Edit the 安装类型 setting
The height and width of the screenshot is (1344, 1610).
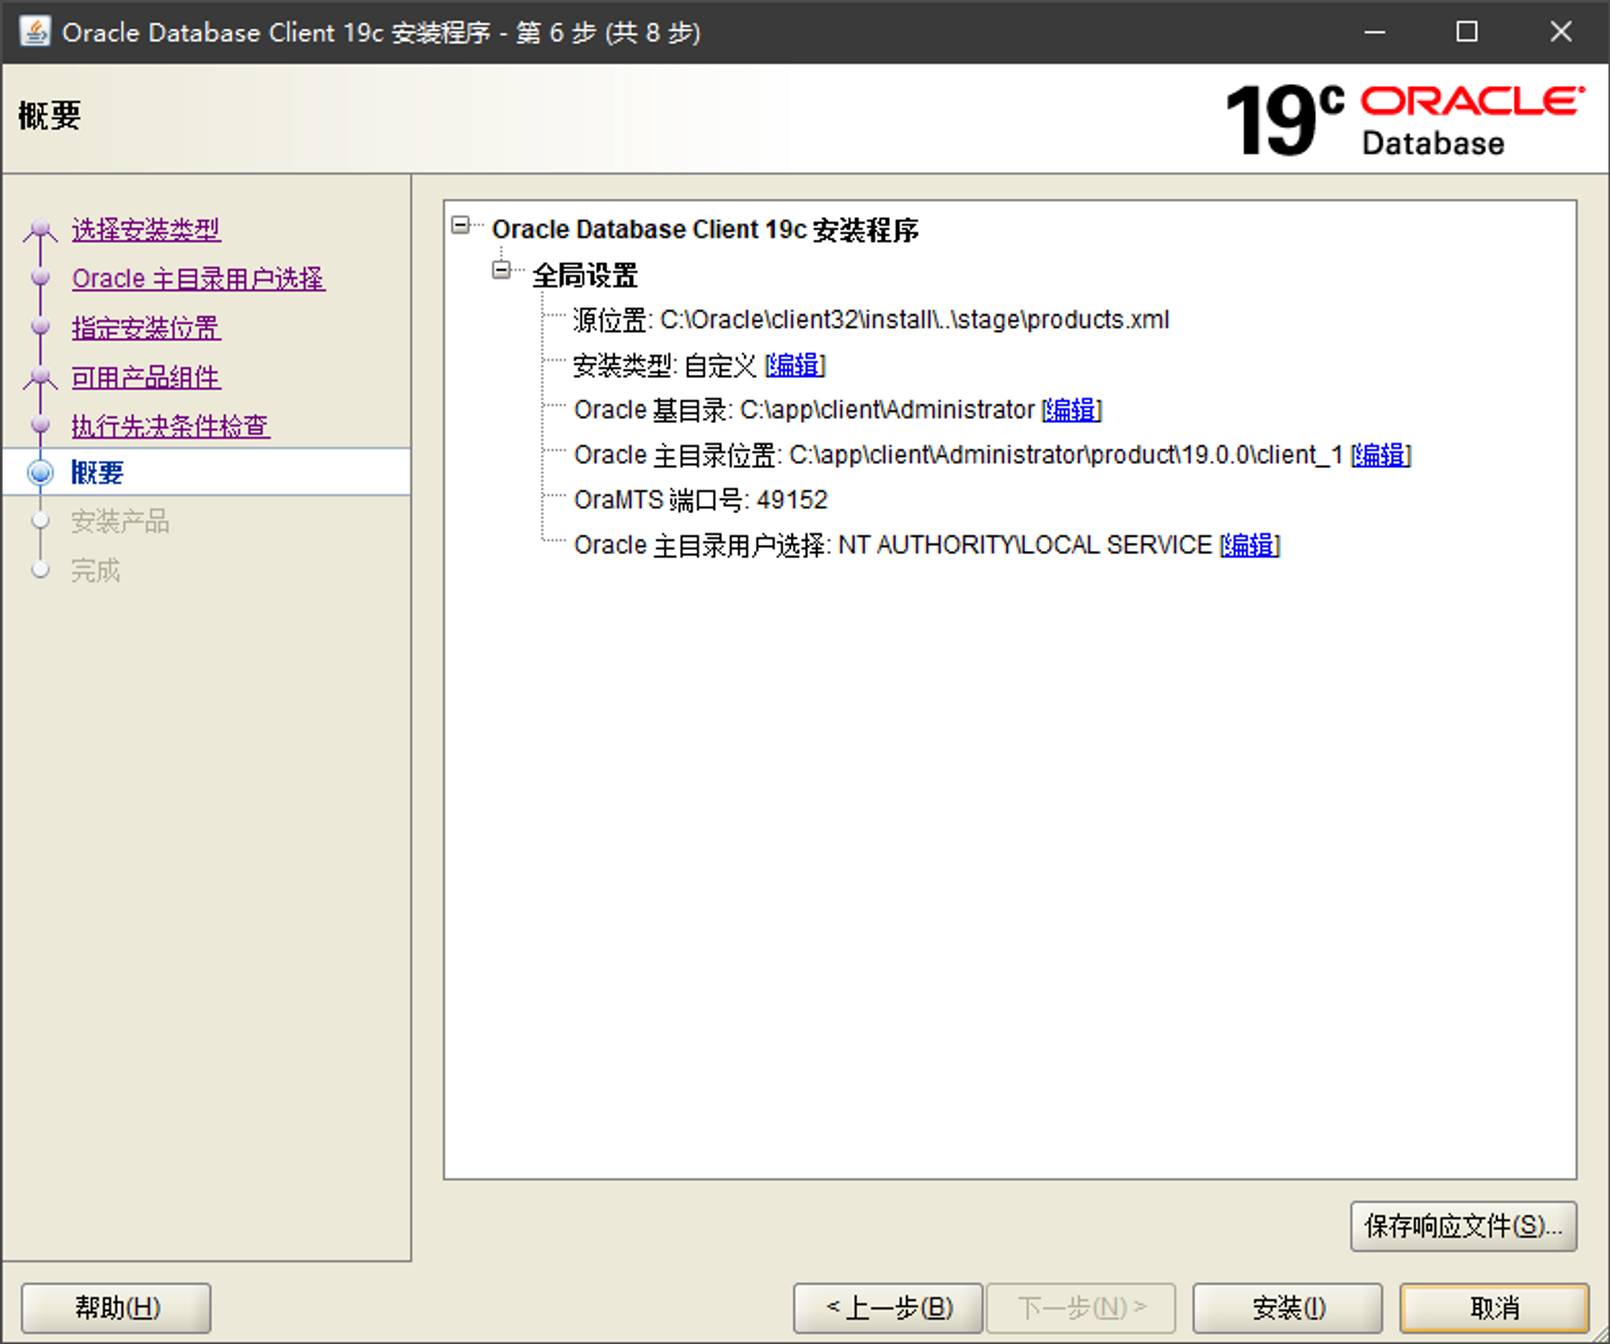[x=794, y=365]
